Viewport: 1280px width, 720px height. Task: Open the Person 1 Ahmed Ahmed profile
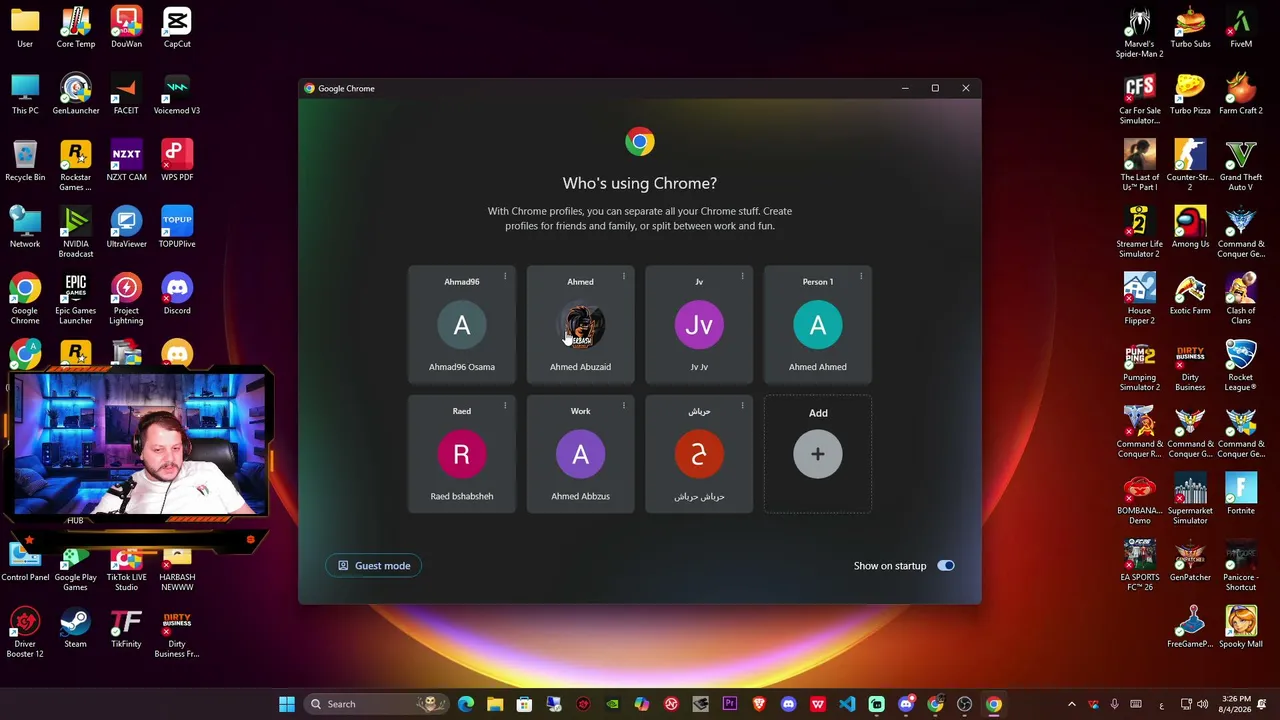coord(818,324)
